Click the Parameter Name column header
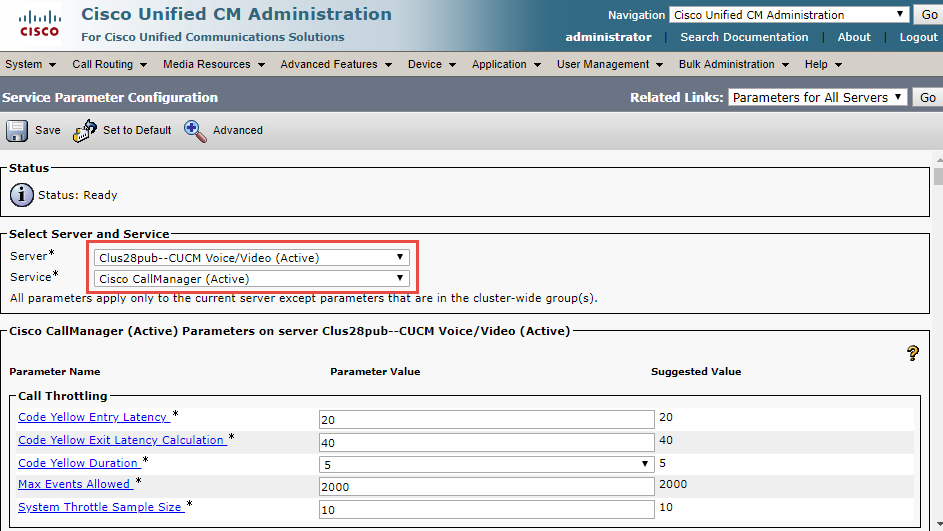The image size is (943, 531). (x=55, y=372)
